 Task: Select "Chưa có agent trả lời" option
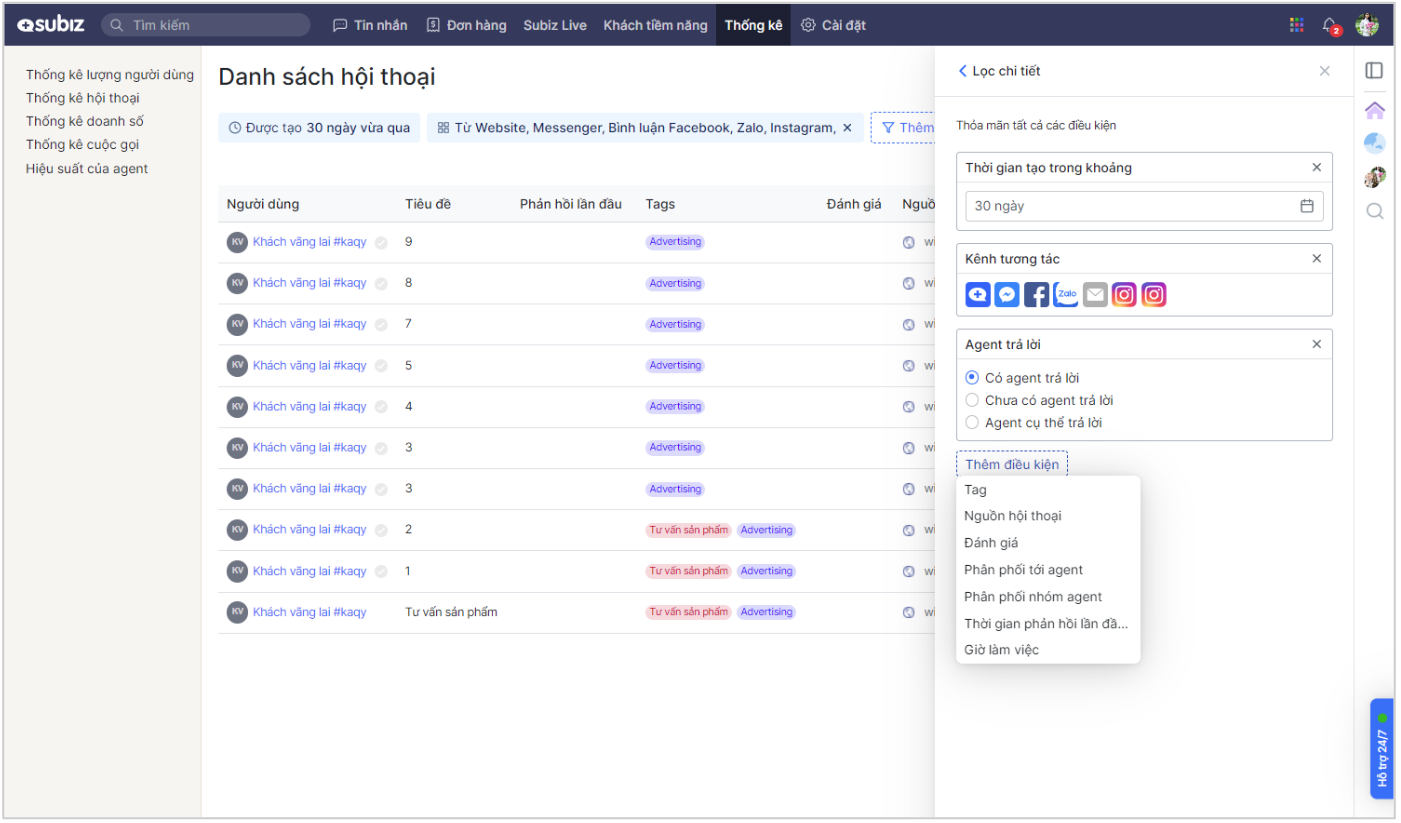pyautogui.click(x=972, y=400)
